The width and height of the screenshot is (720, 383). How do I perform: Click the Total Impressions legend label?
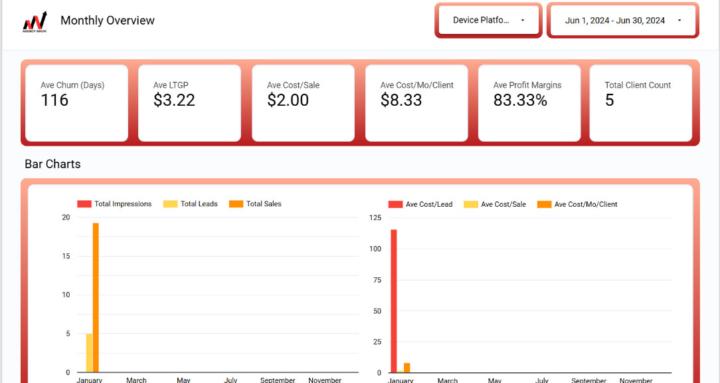[x=123, y=204]
